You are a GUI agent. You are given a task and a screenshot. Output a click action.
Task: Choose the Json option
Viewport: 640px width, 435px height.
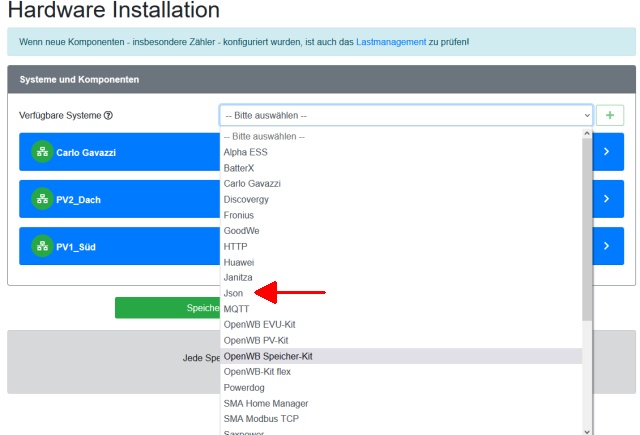coord(401,293)
